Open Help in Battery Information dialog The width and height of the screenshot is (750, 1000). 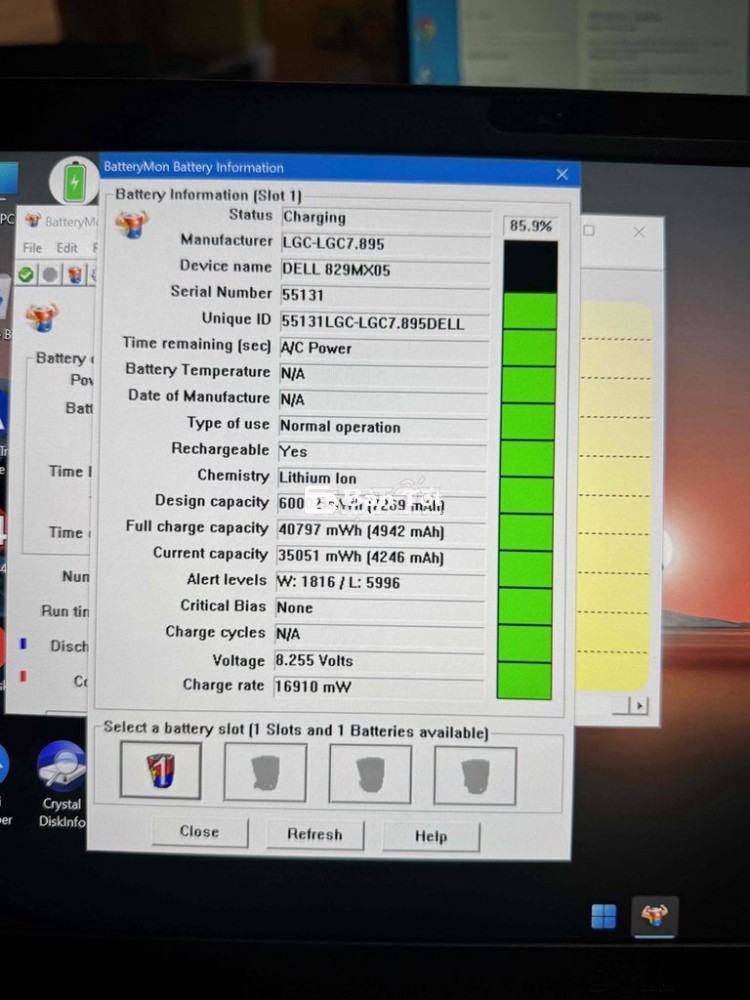(x=430, y=836)
